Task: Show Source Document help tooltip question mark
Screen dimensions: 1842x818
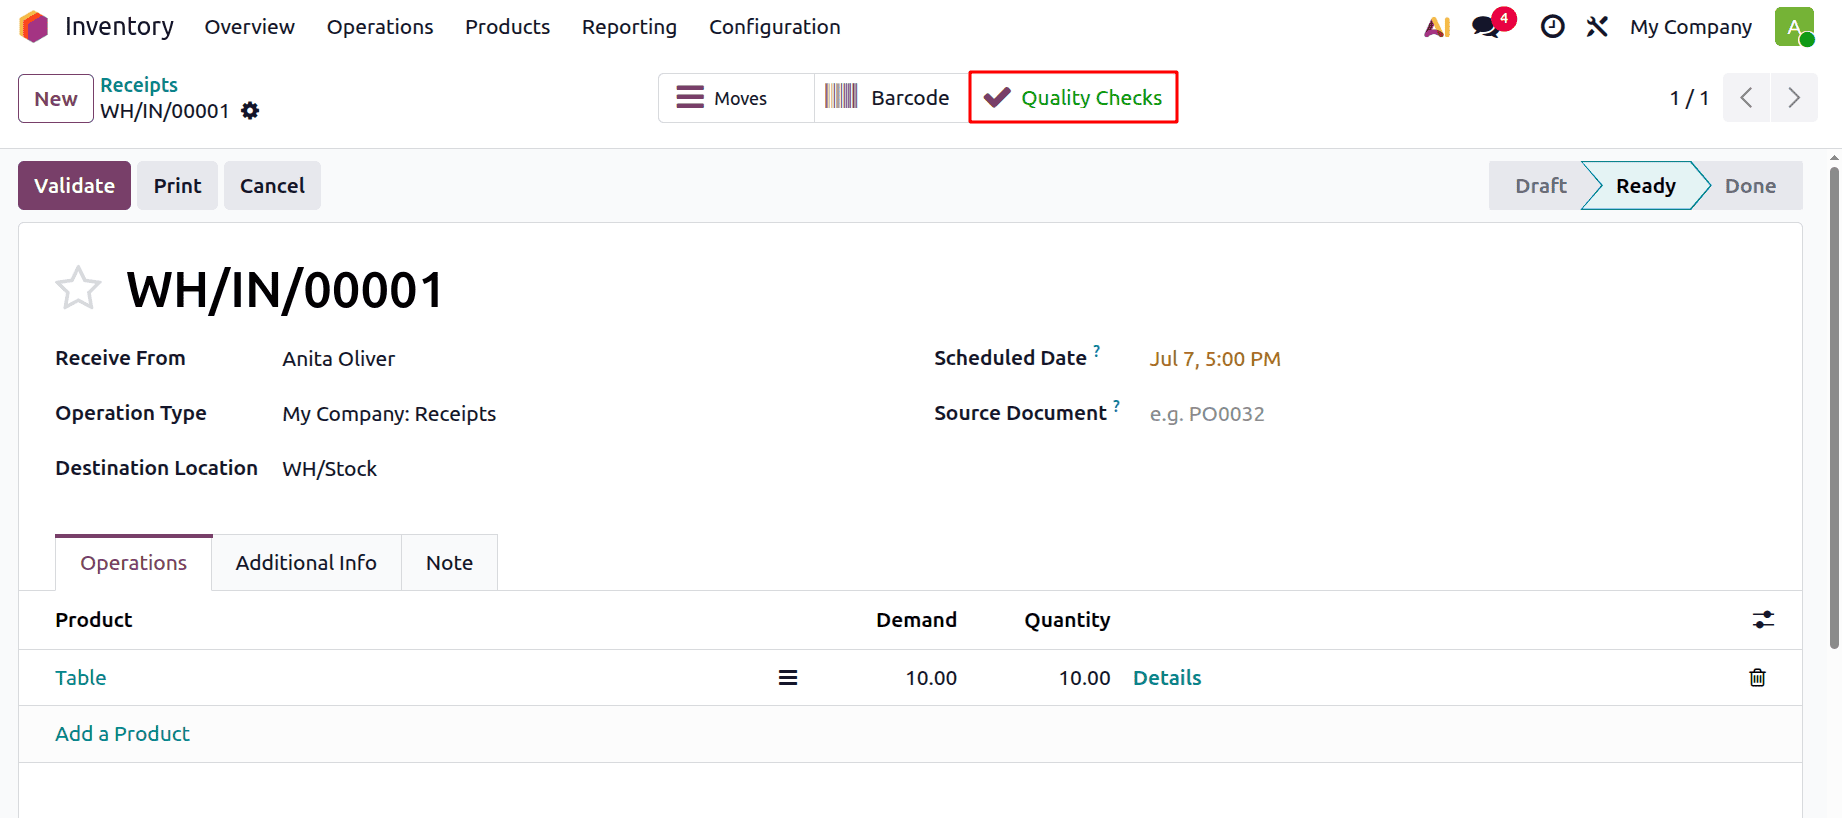Action: [x=1117, y=406]
